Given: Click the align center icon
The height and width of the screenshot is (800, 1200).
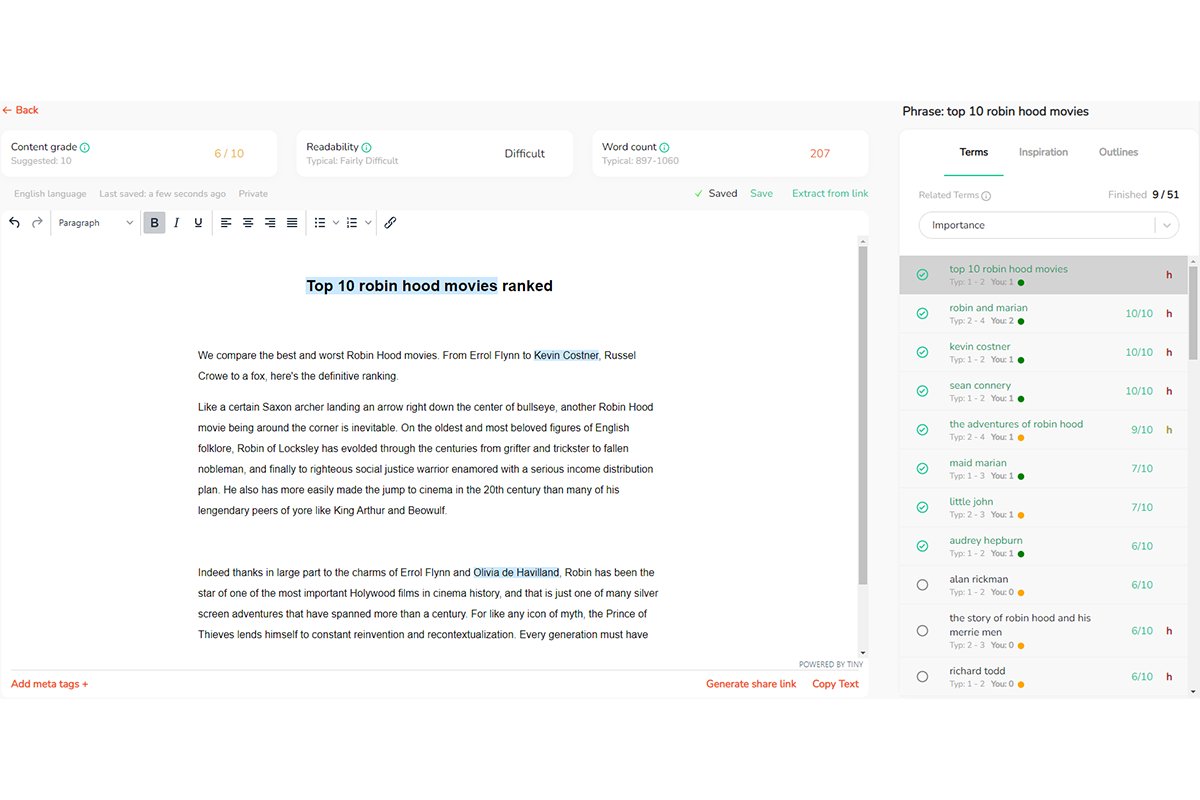Looking at the screenshot, I should coord(247,222).
